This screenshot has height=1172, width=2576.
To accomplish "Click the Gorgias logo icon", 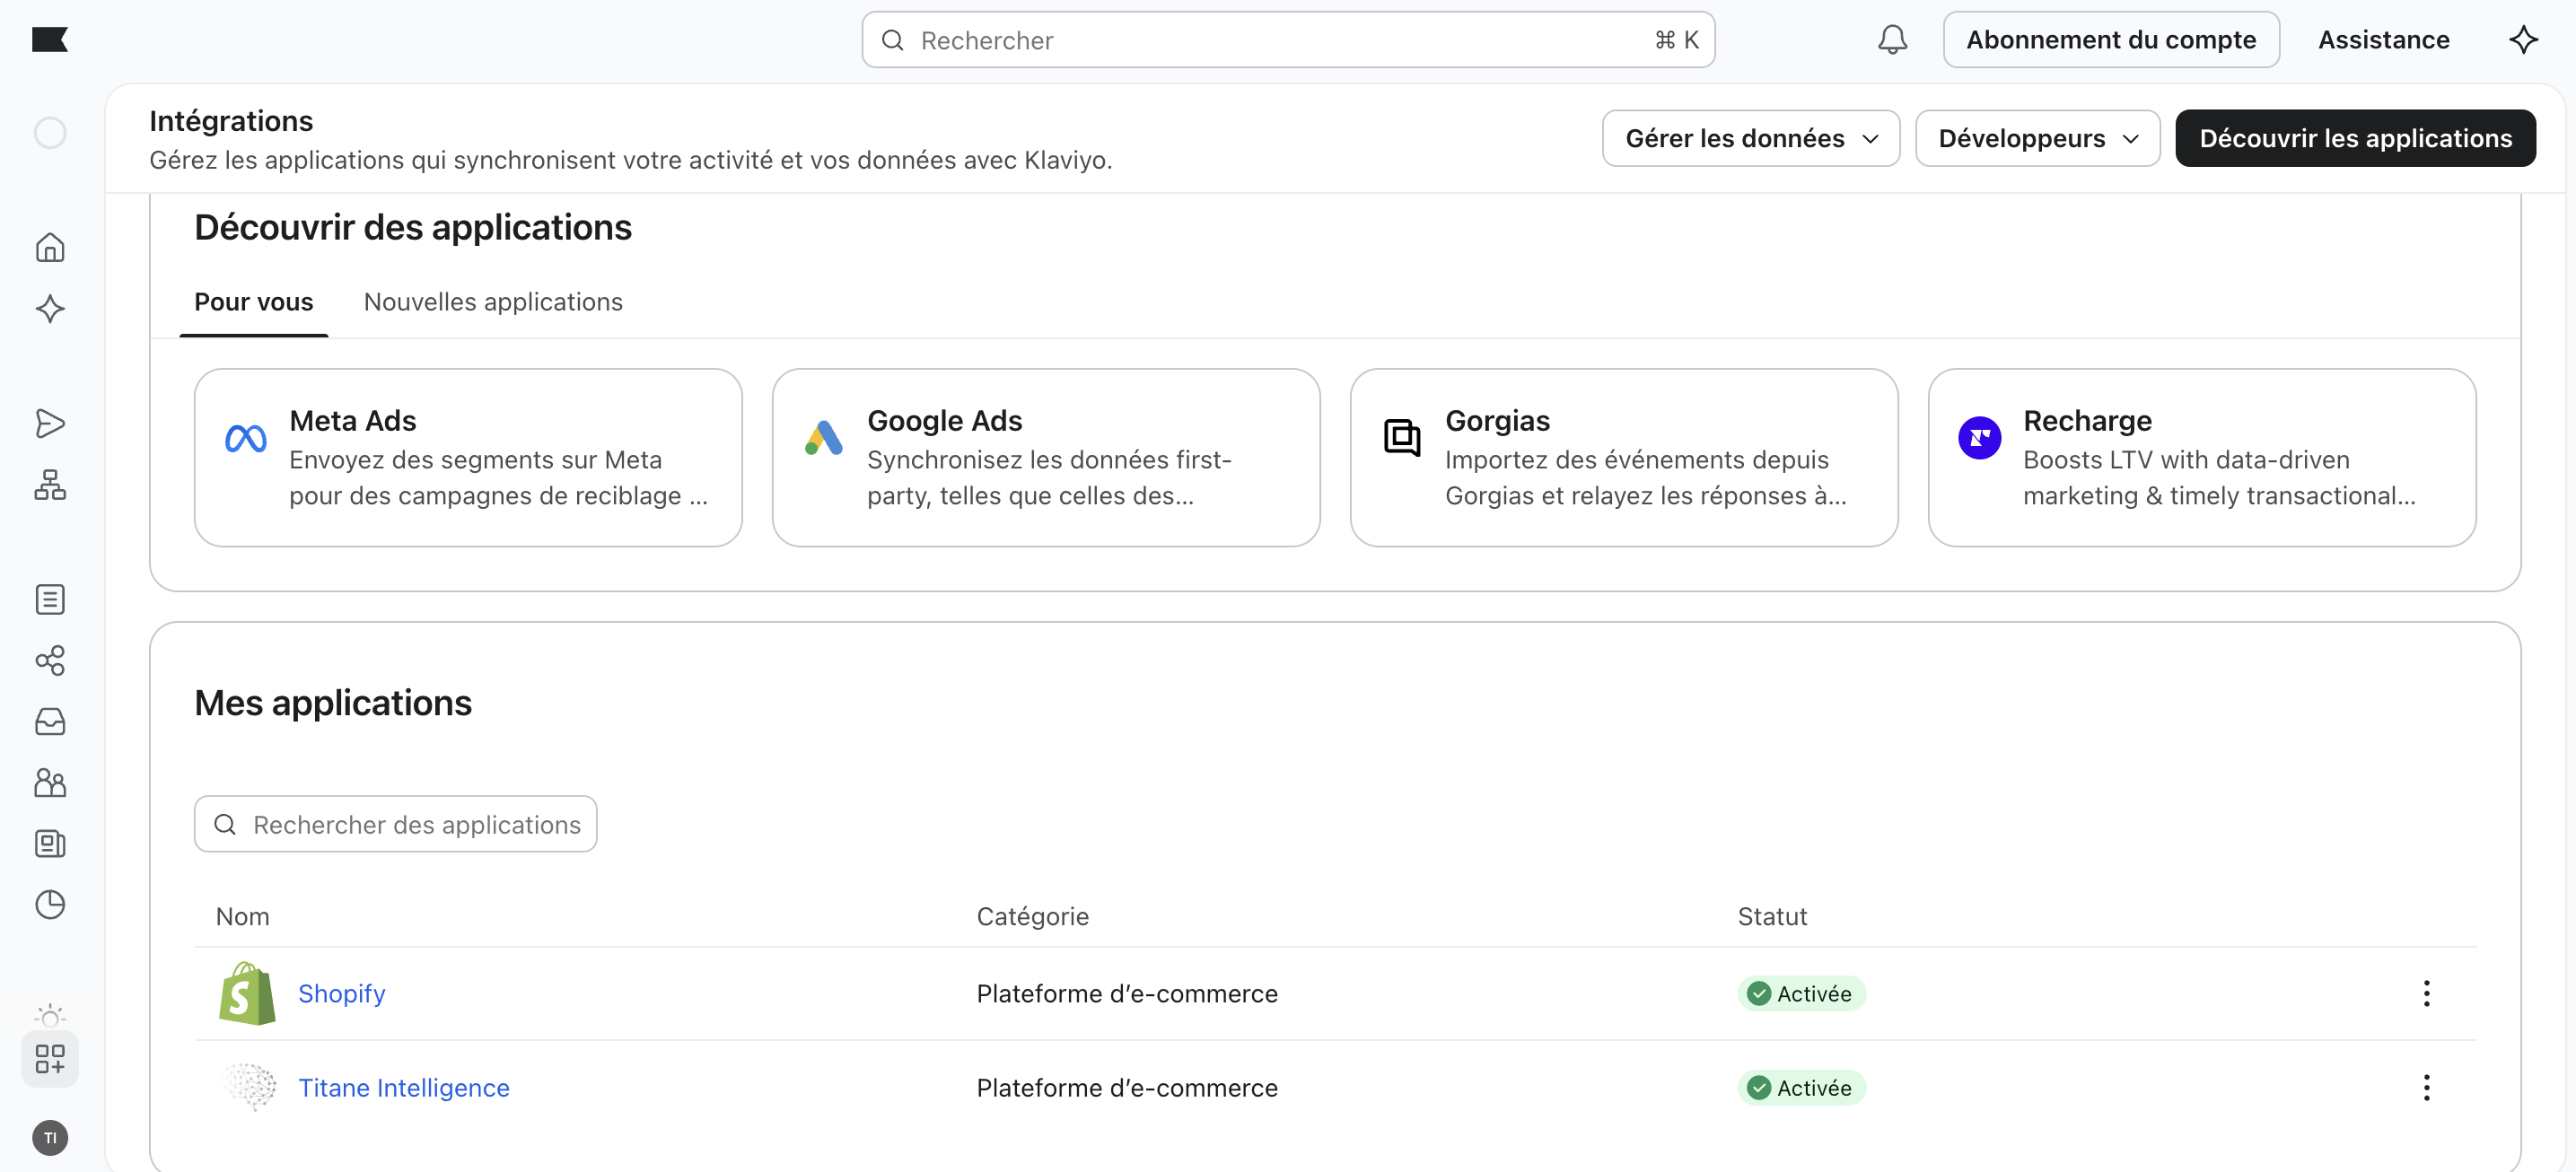I will click(x=1402, y=438).
